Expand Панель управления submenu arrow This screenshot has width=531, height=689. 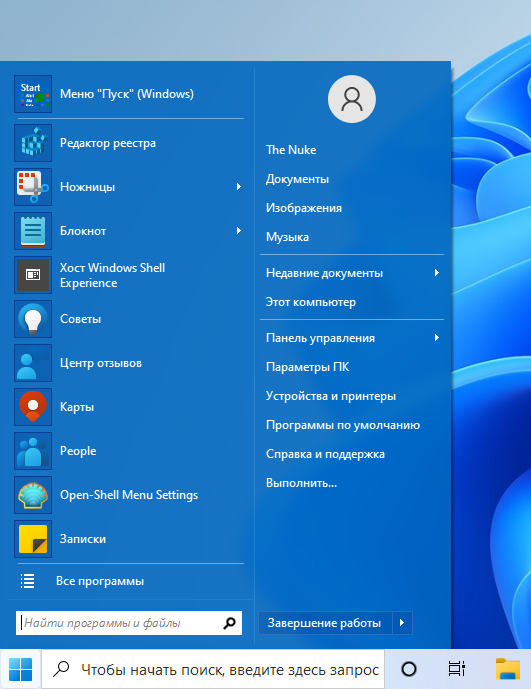(436, 338)
